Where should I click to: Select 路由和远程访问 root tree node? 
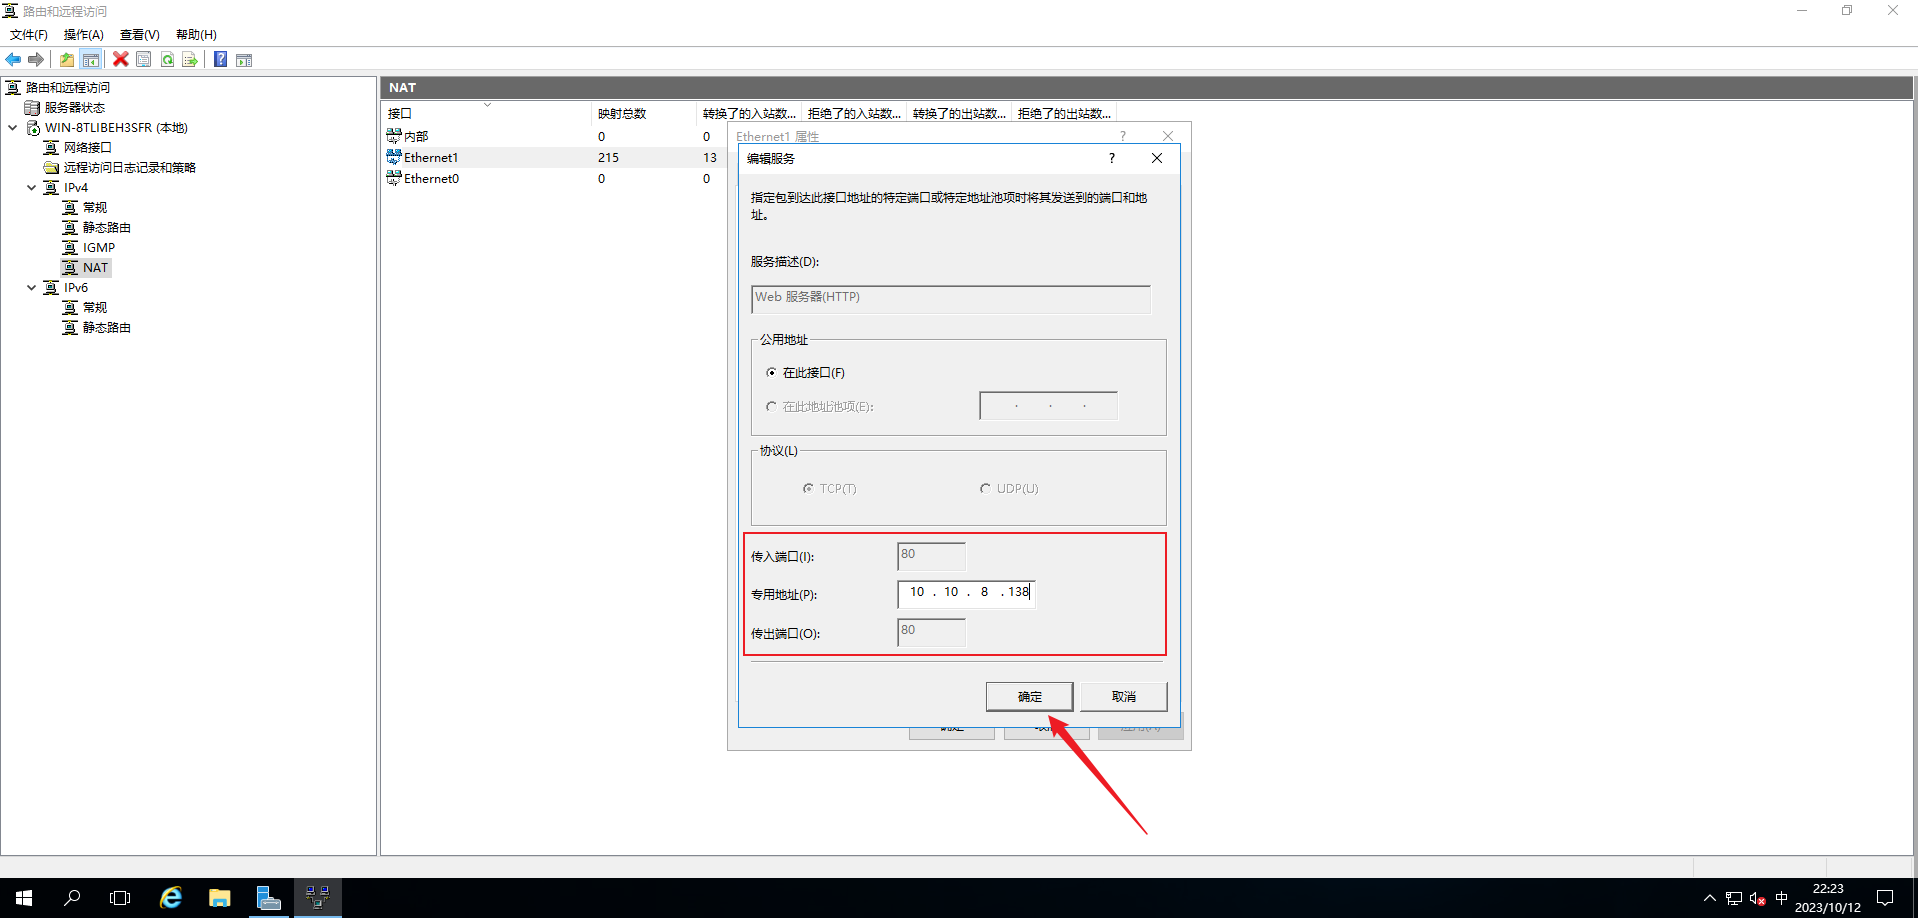coord(68,88)
